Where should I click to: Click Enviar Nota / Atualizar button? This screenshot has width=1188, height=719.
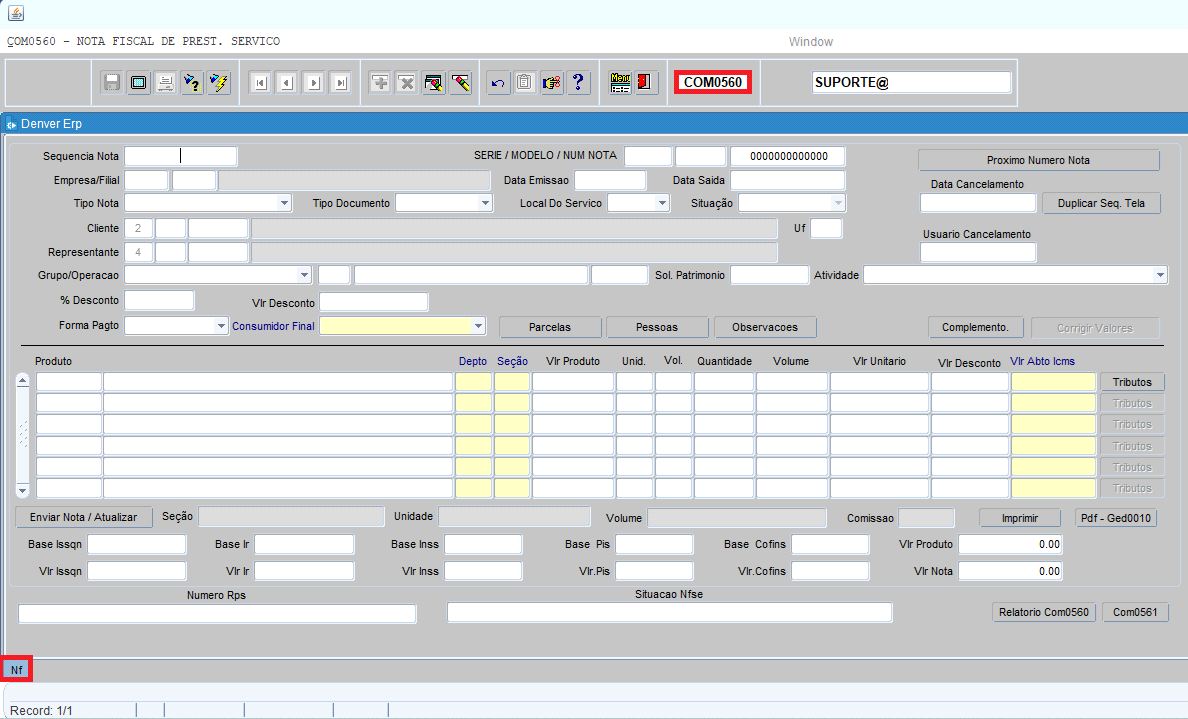click(x=83, y=517)
